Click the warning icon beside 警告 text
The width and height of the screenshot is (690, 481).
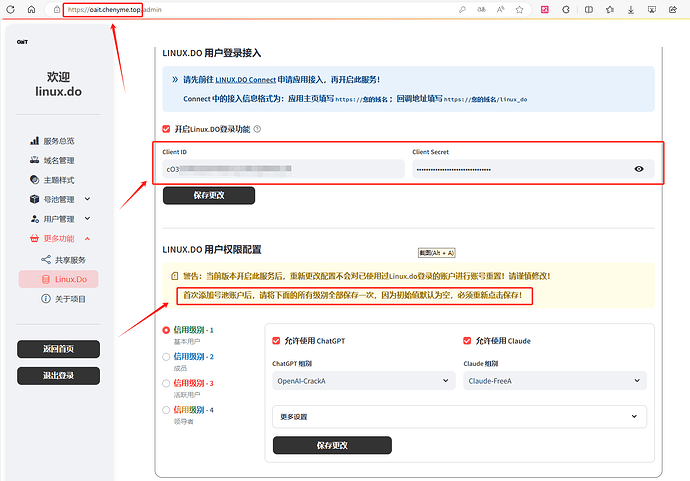click(x=175, y=276)
